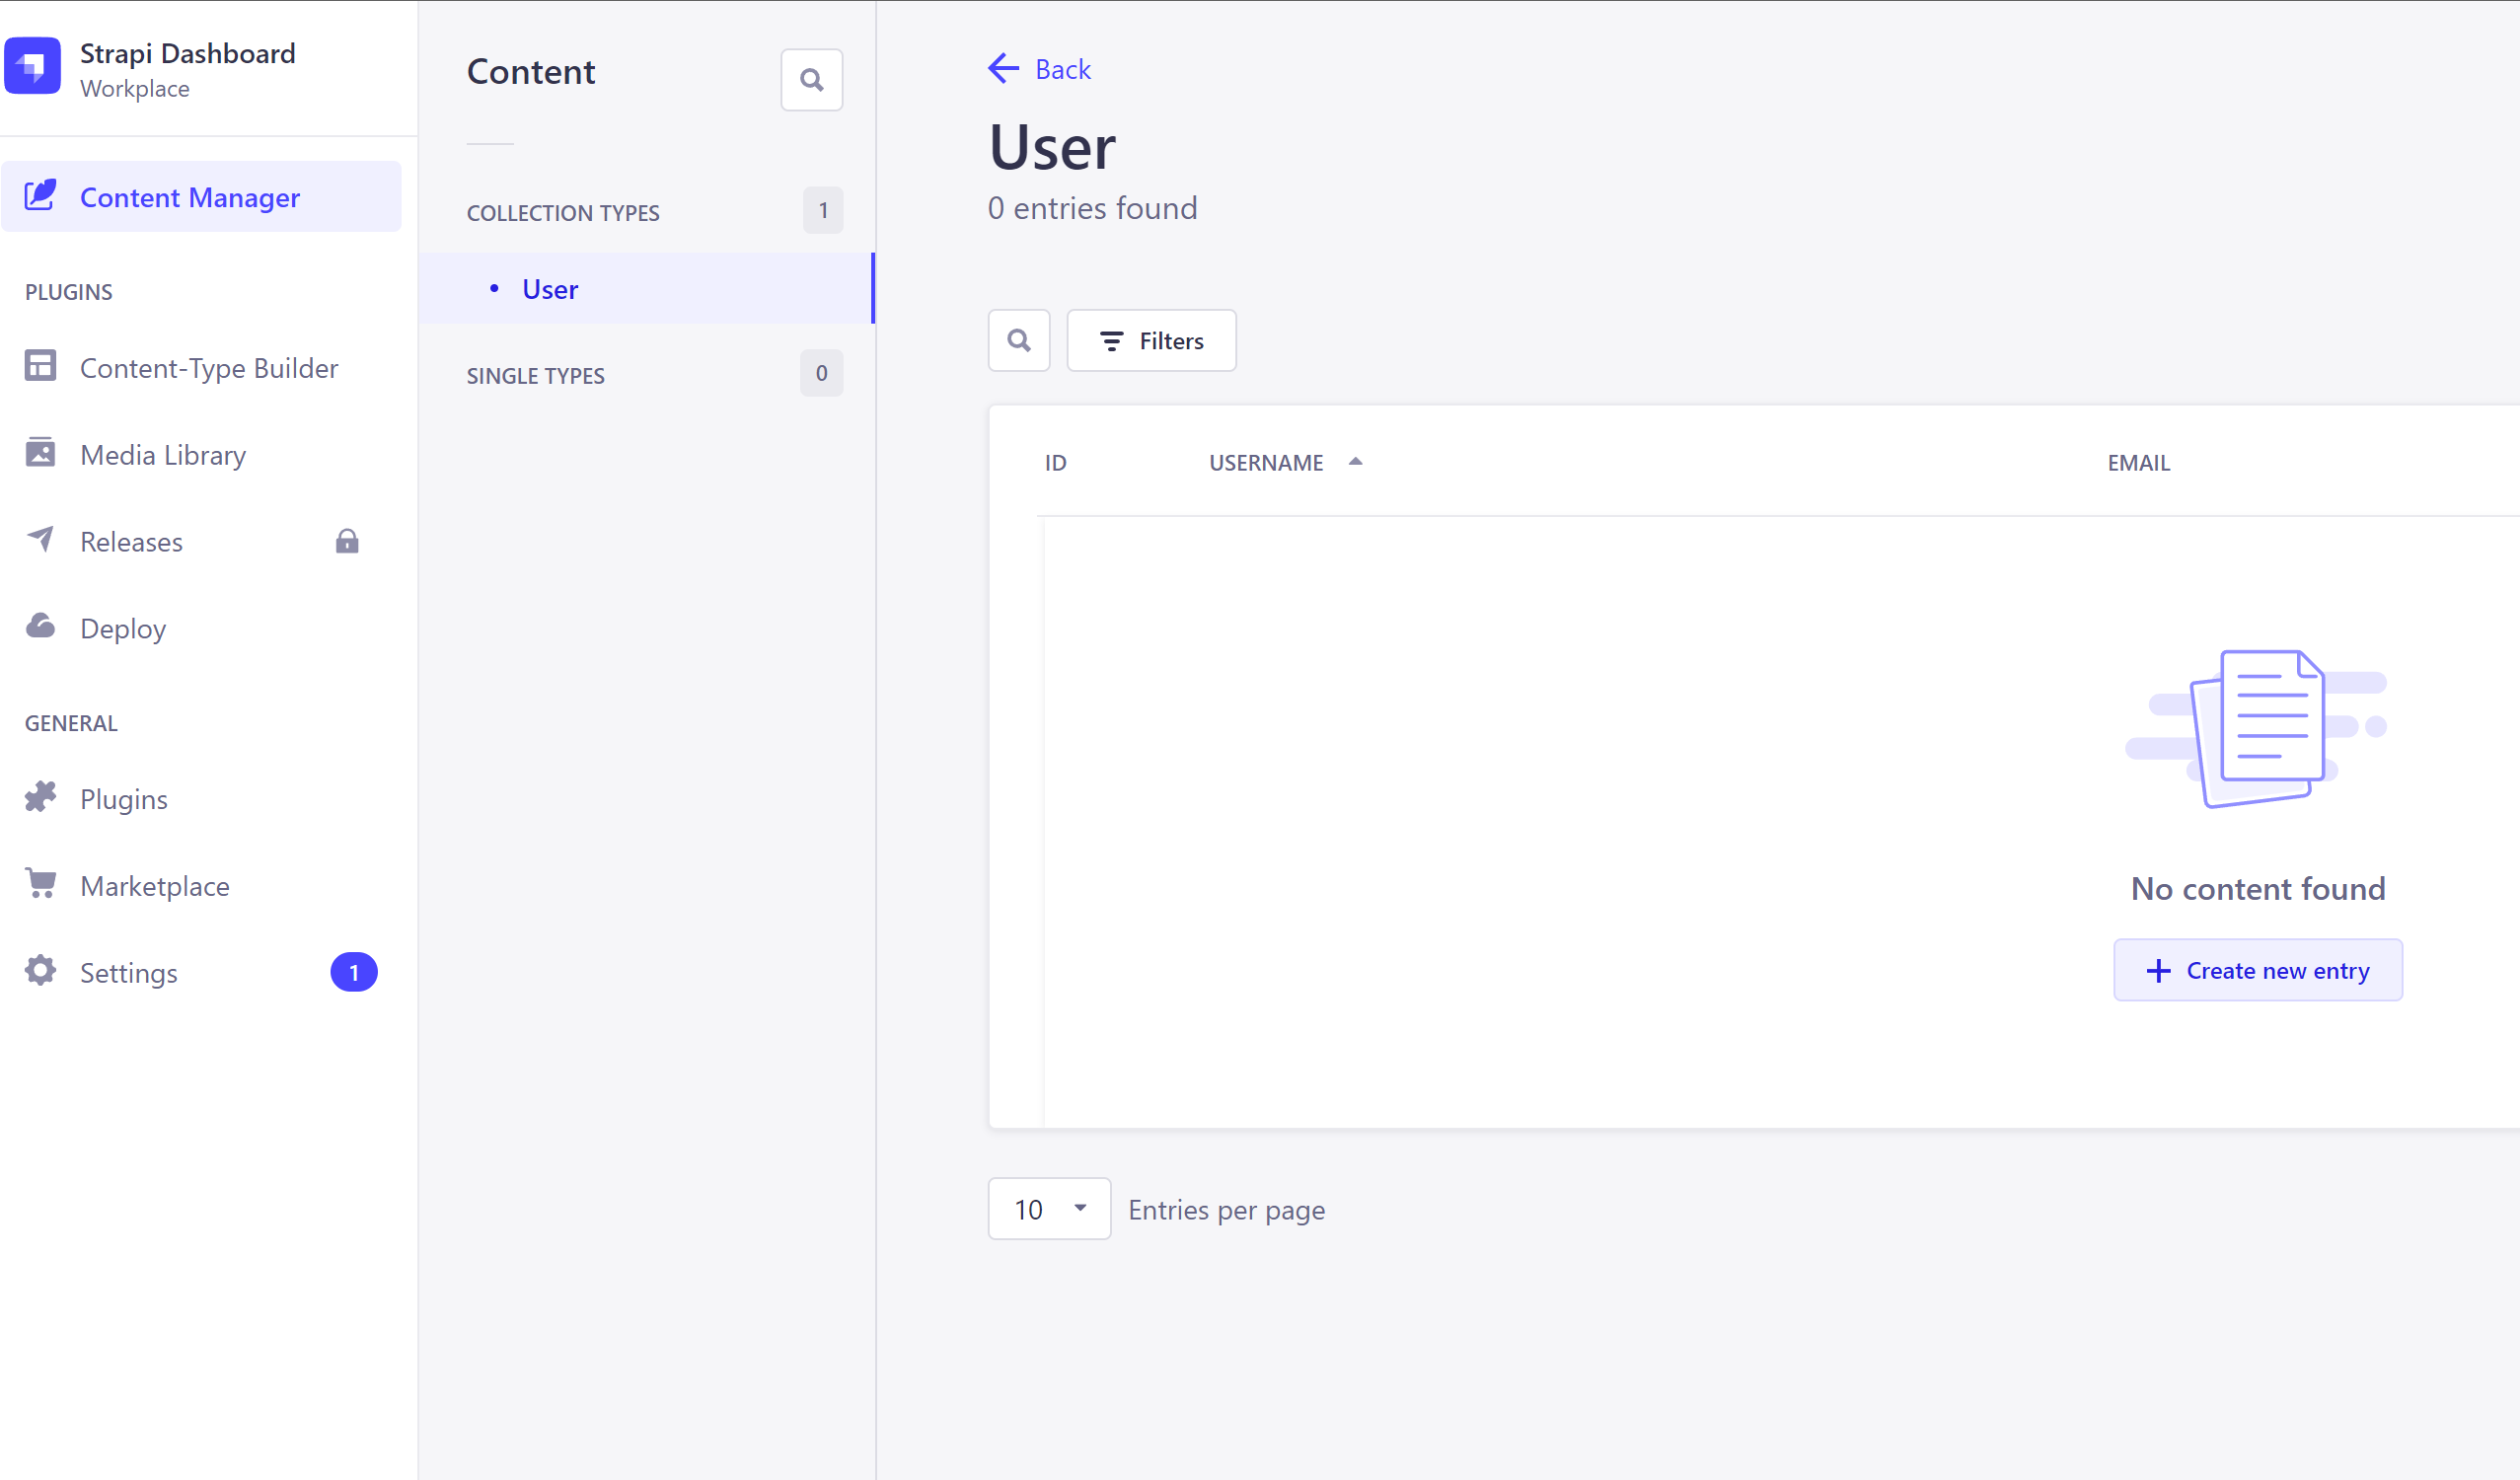The width and height of the screenshot is (2520, 1480).
Task: Click the Releases paper plane icon
Action: coord(40,539)
